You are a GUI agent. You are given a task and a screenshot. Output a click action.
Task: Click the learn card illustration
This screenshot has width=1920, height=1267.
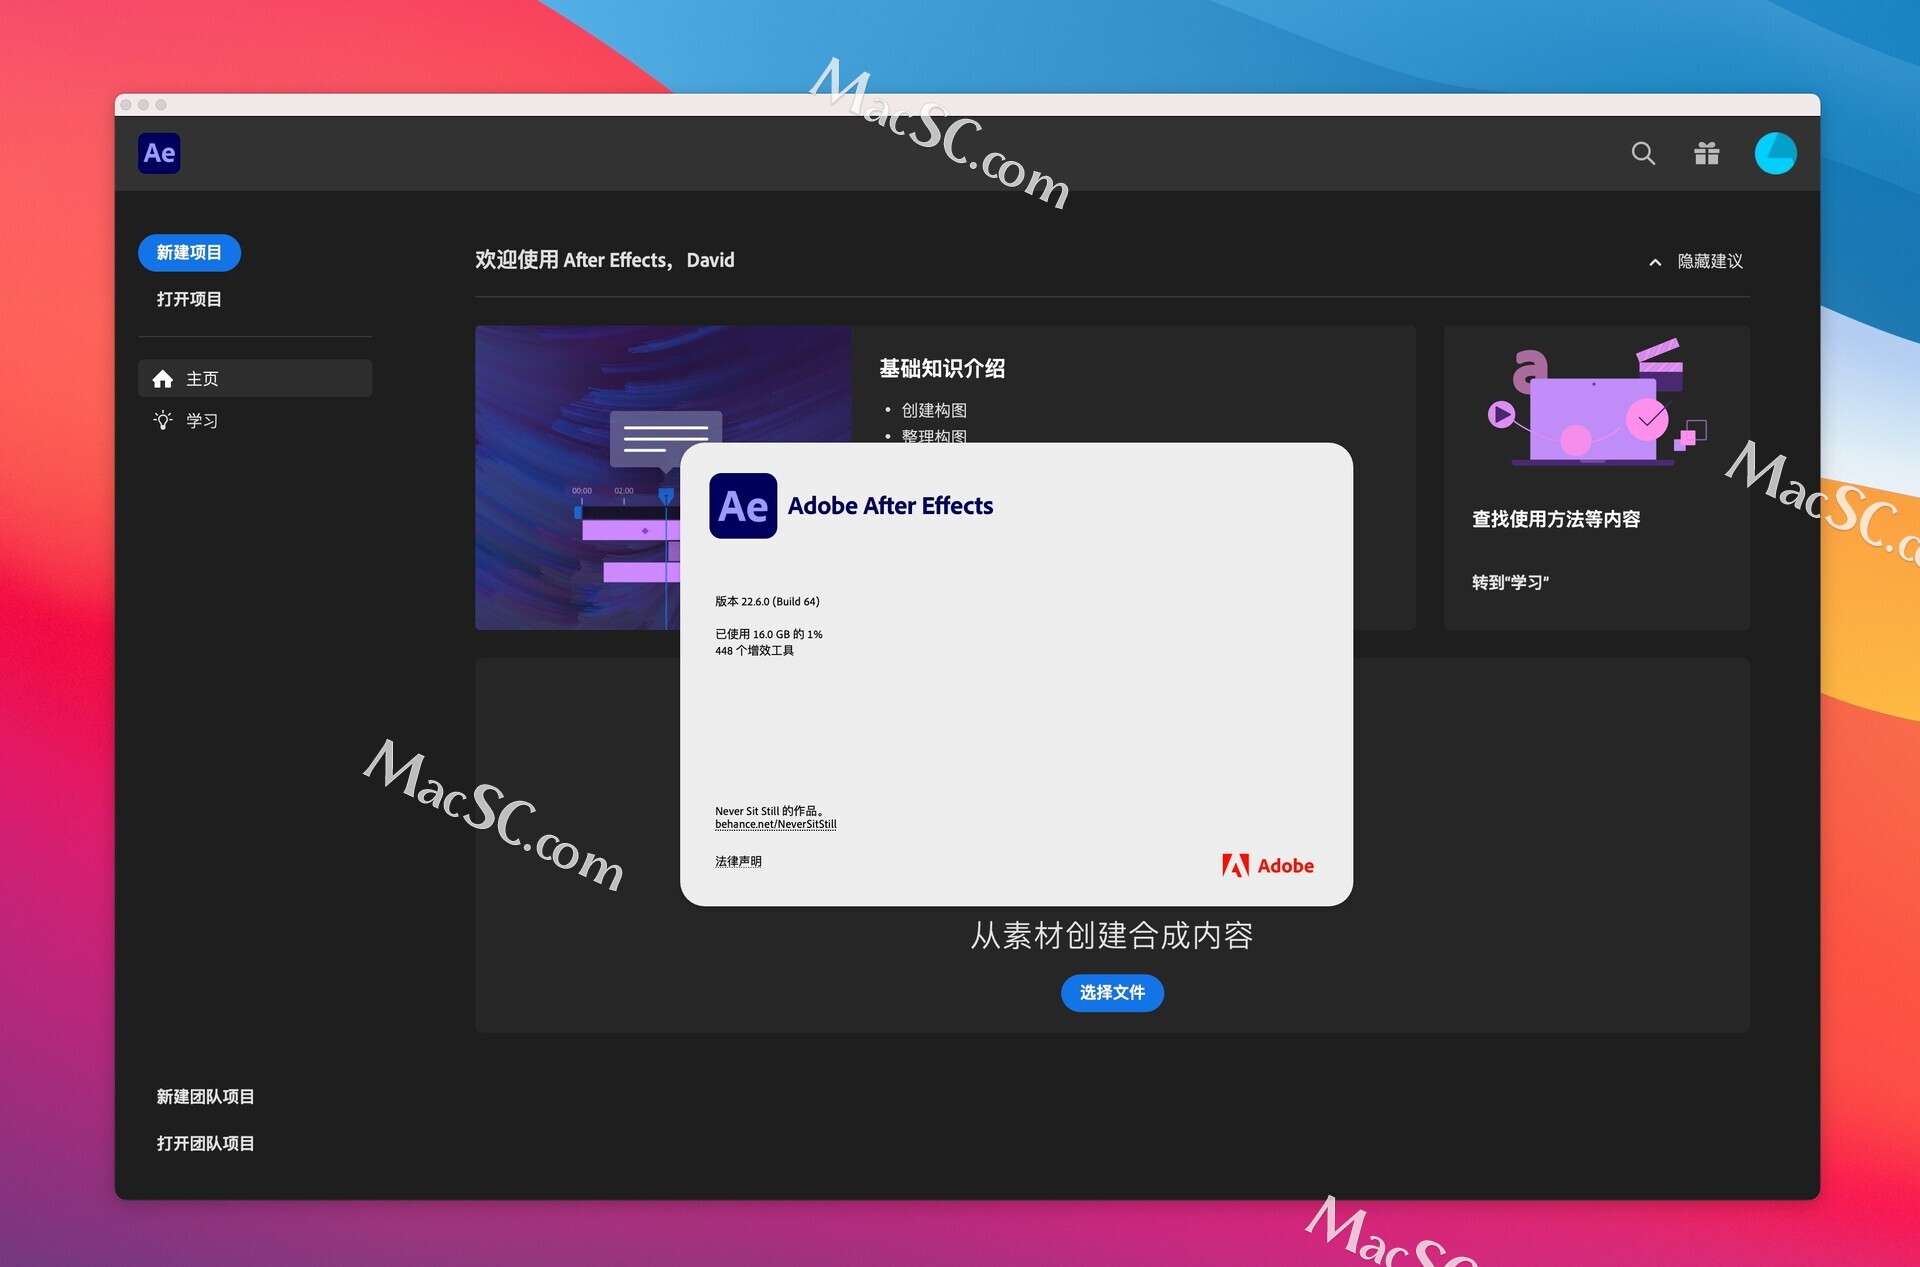(1596, 403)
